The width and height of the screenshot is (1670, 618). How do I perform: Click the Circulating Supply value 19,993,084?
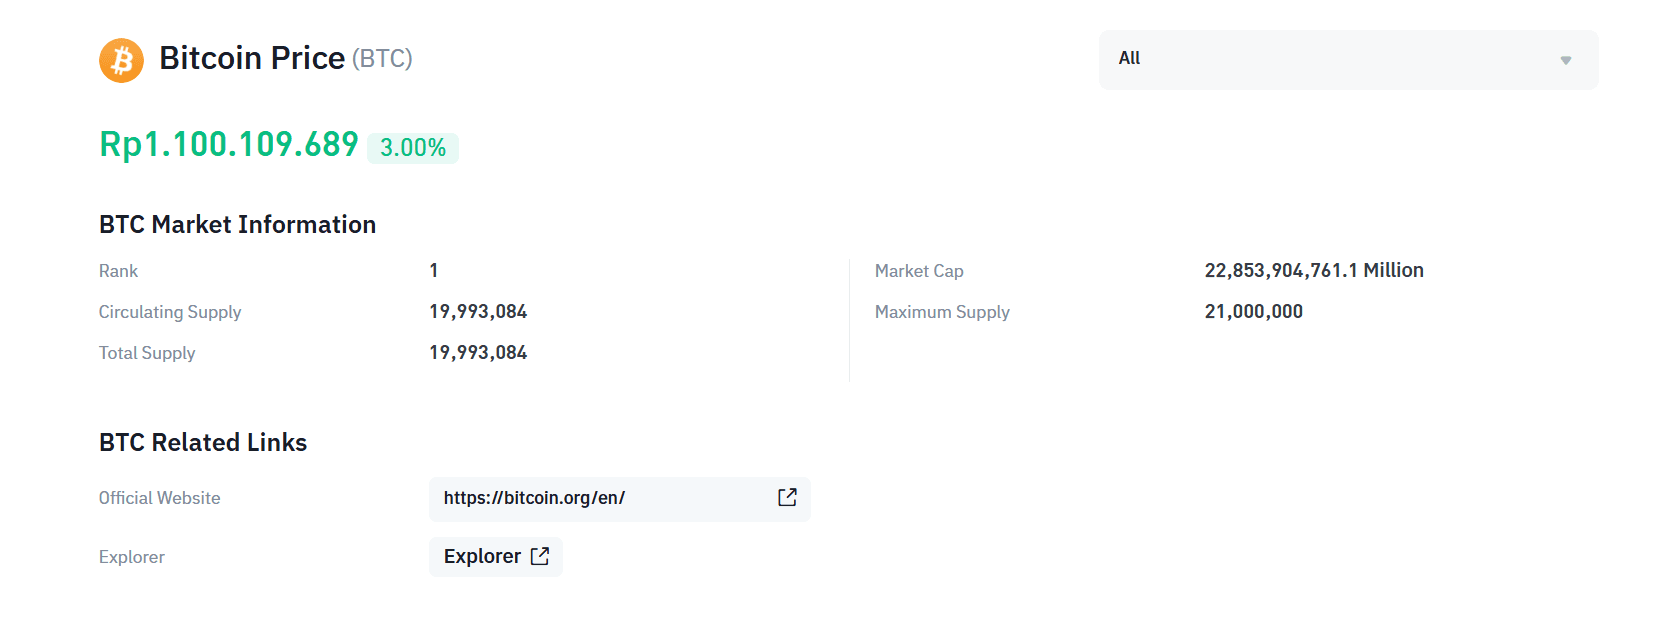click(478, 311)
